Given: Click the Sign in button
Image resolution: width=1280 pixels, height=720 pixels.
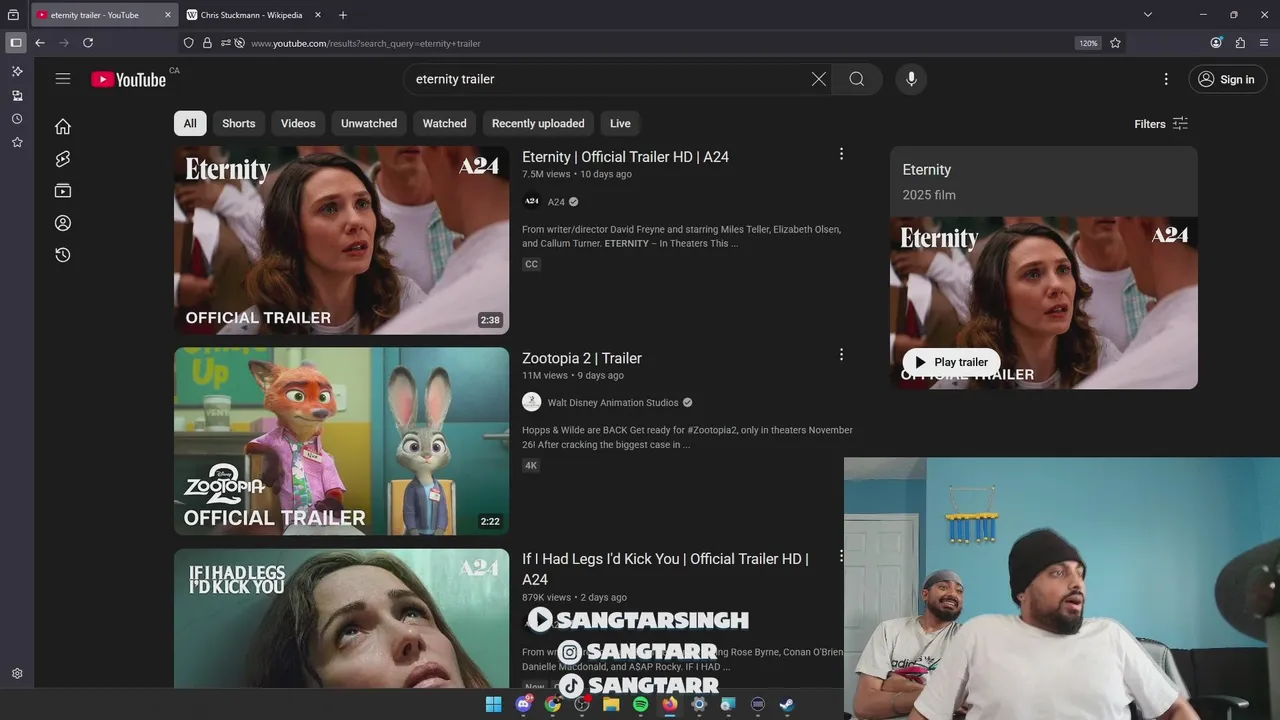Looking at the screenshot, I should [x=1228, y=79].
